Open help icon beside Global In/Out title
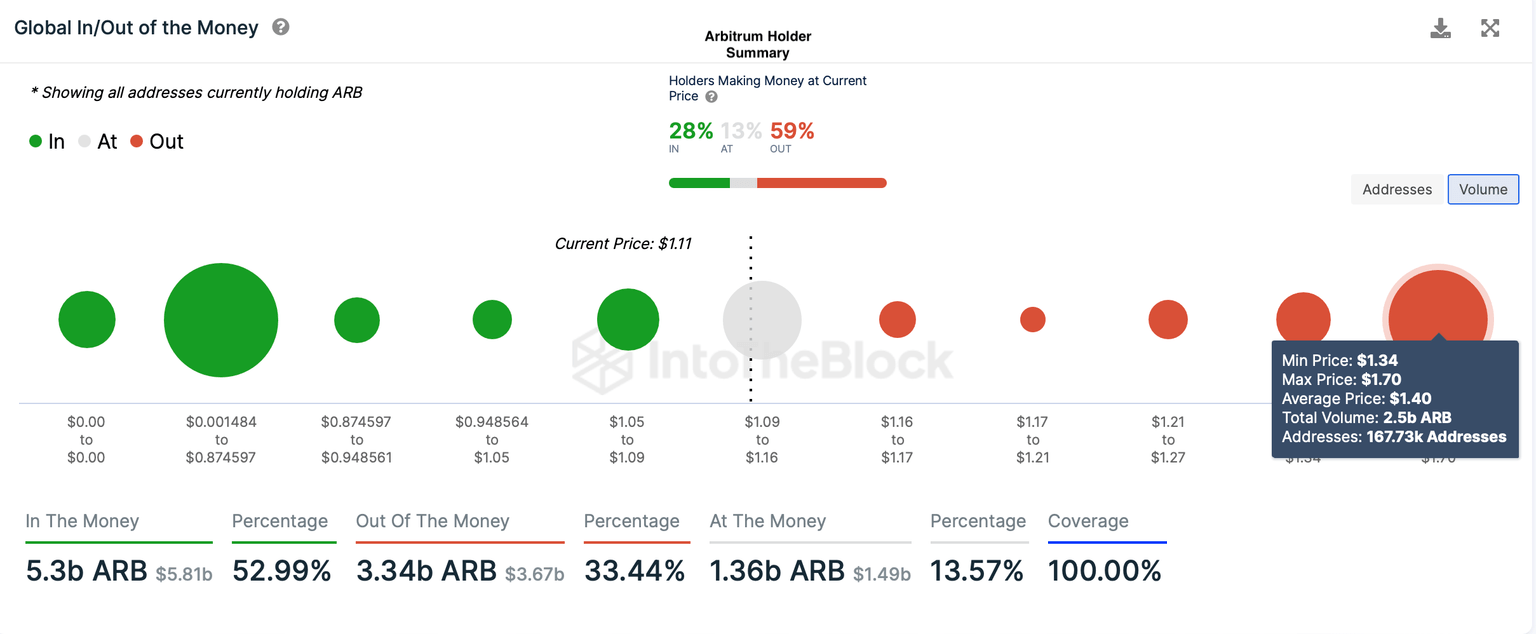The width and height of the screenshot is (1536, 634). tap(281, 27)
